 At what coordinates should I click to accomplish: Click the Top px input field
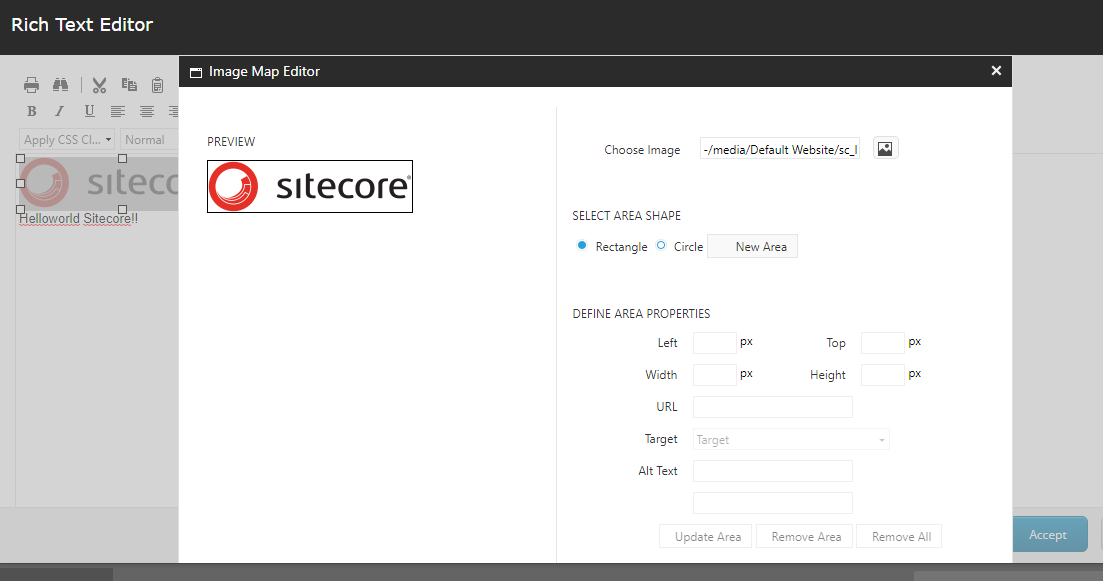pos(883,343)
